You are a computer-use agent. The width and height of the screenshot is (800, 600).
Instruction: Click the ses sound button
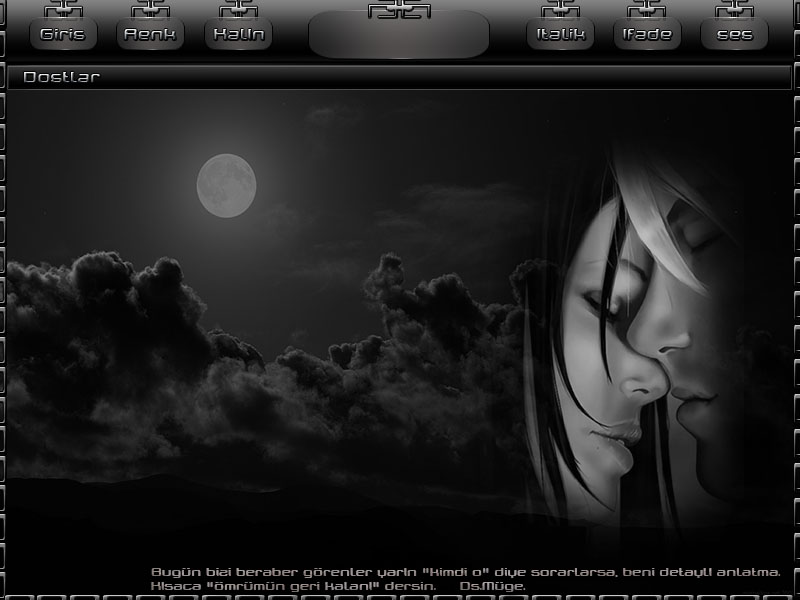pos(734,34)
